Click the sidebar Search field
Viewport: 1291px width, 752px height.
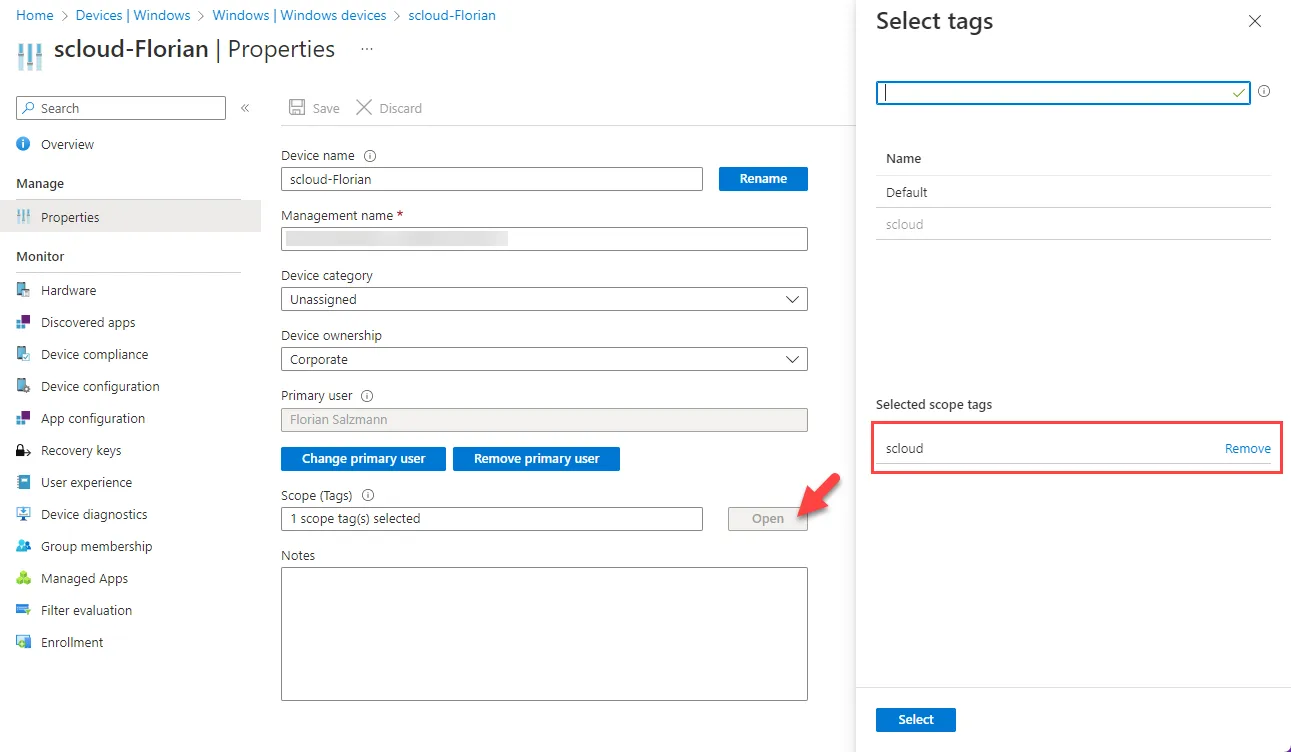(121, 108)
